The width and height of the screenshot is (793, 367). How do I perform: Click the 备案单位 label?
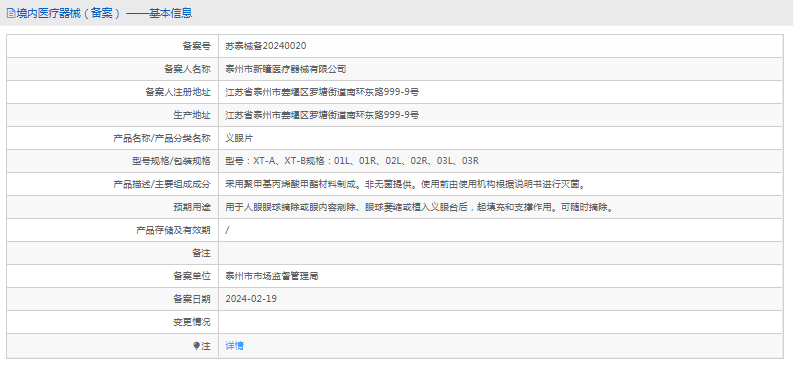pyautogui.click(x=192, y=276)
